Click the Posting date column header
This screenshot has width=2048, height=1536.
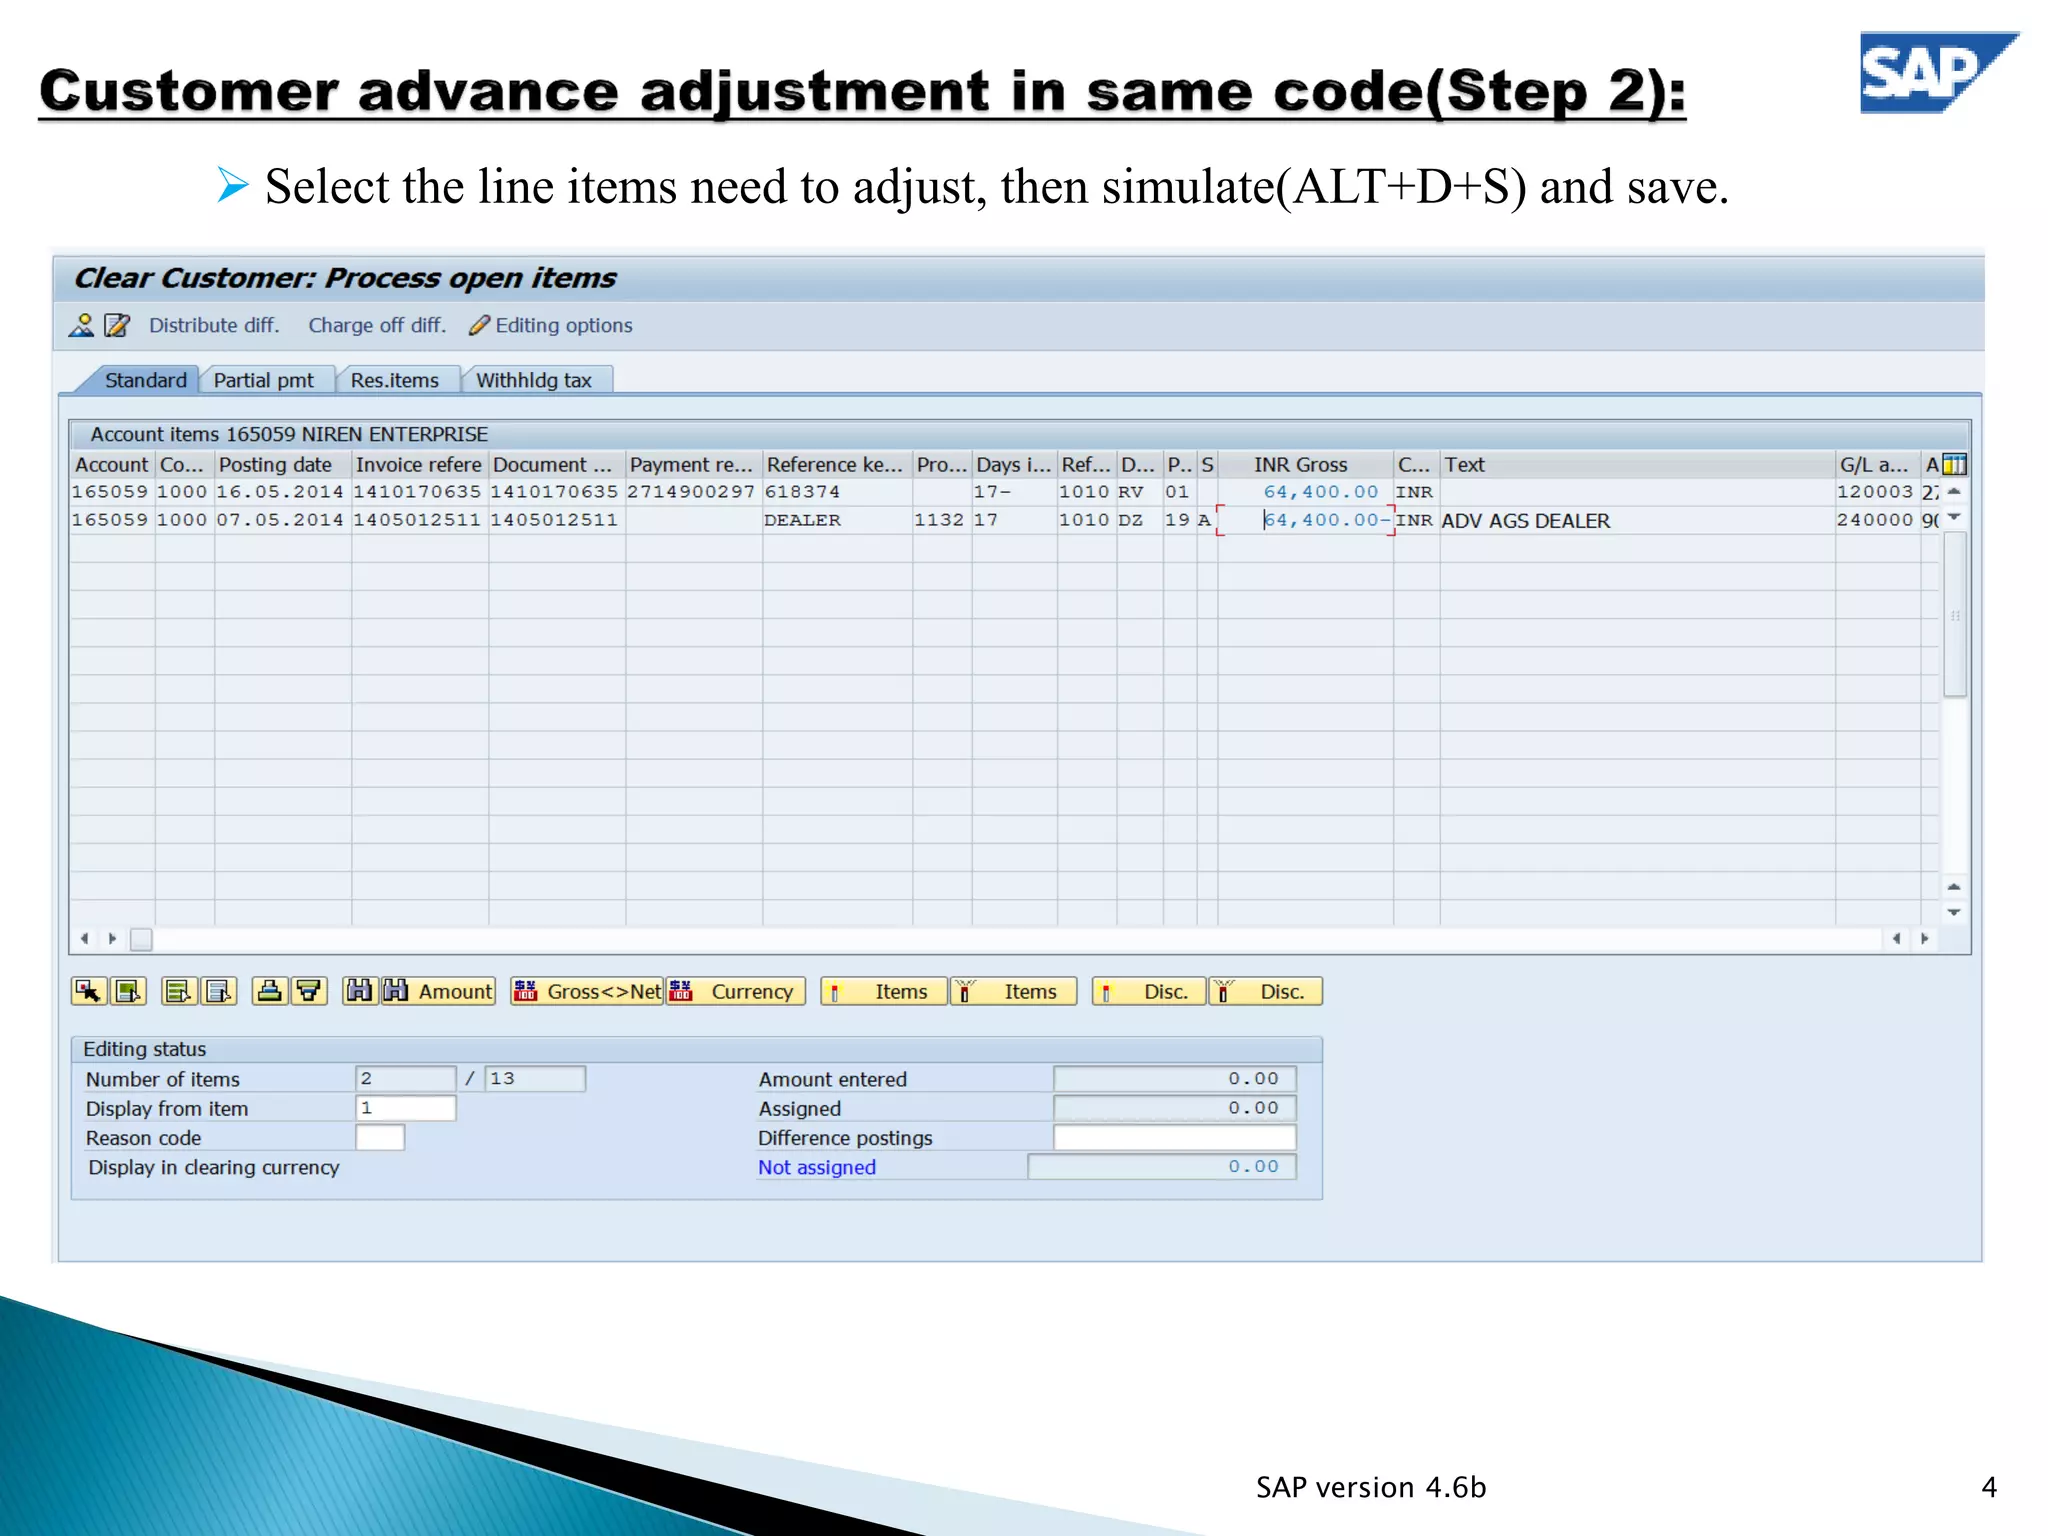click(282, 464)
